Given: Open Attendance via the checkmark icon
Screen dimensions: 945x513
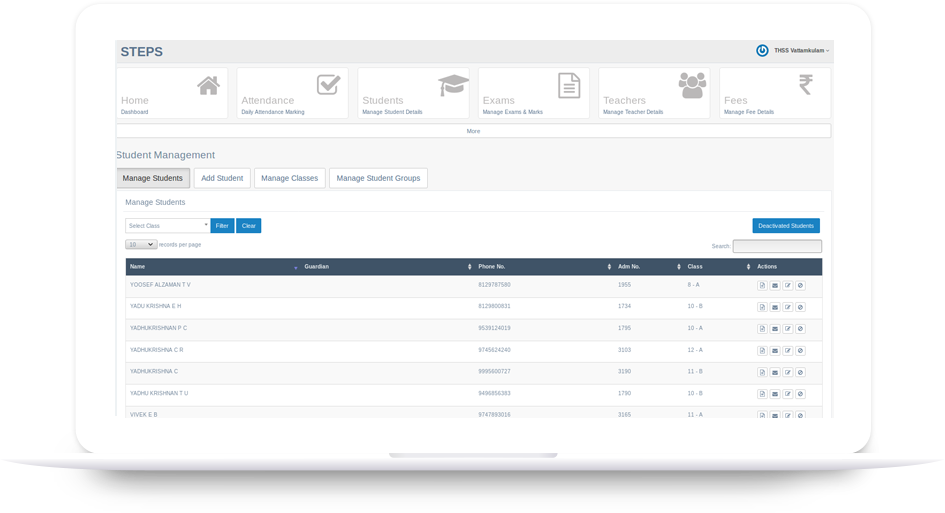Looking at the screenshot, I should (328, 85).
